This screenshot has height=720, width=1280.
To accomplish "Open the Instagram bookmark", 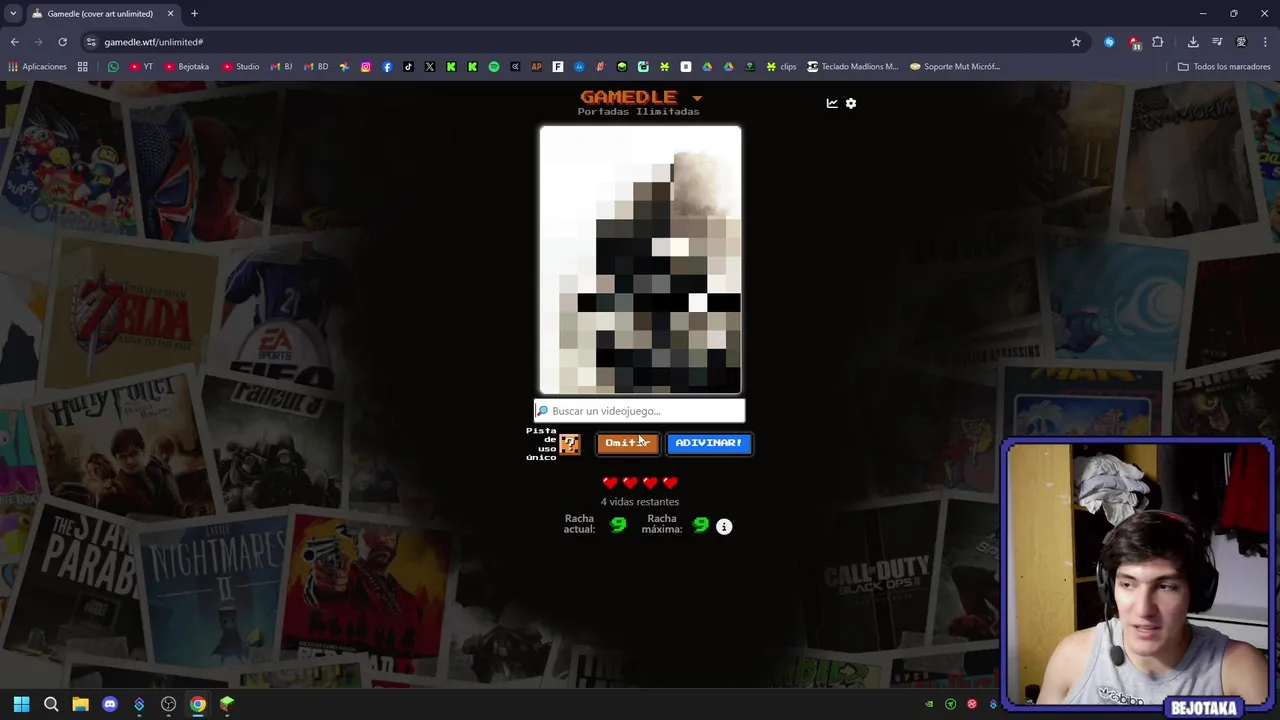I will 366,67.
